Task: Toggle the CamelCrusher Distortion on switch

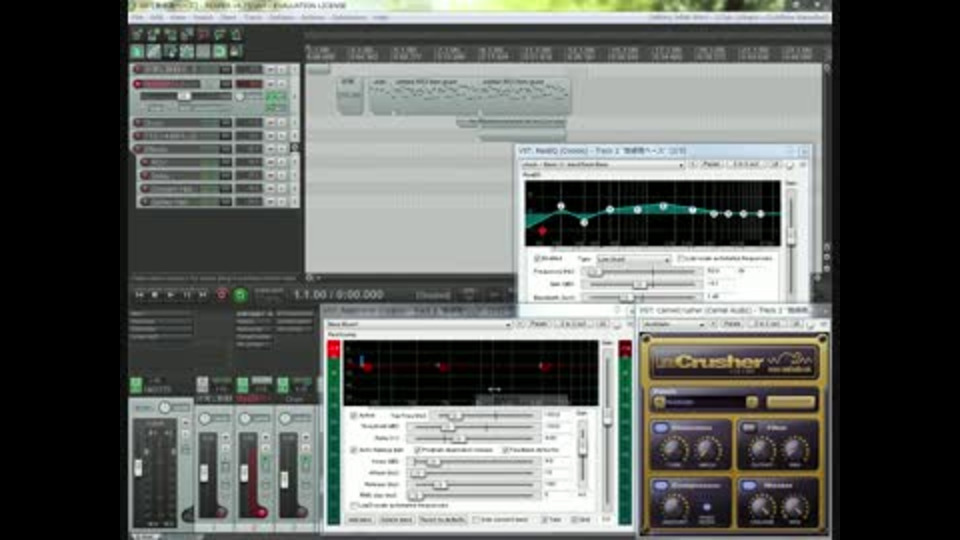Action: (x=661, y=427)
